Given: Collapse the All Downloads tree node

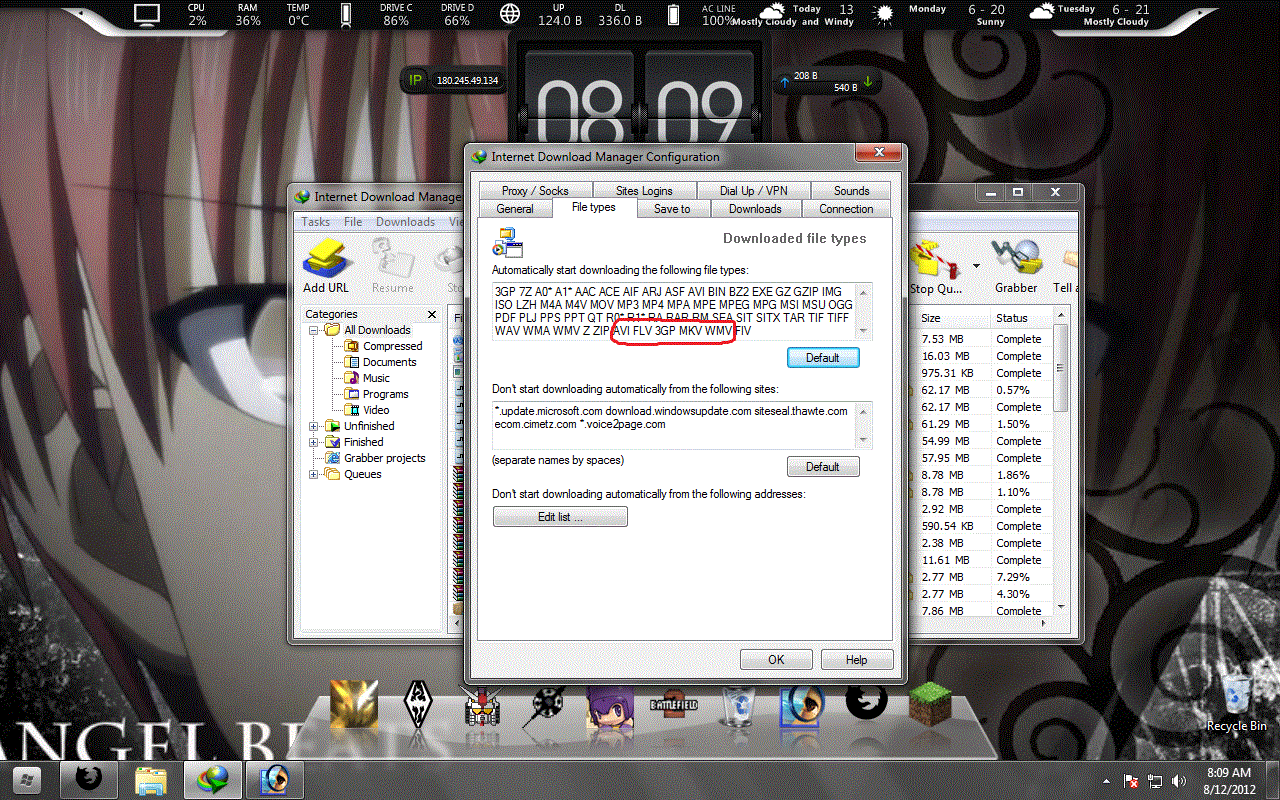Looking at the screenshot, I should pyautogui.click(x=314, y=330).
